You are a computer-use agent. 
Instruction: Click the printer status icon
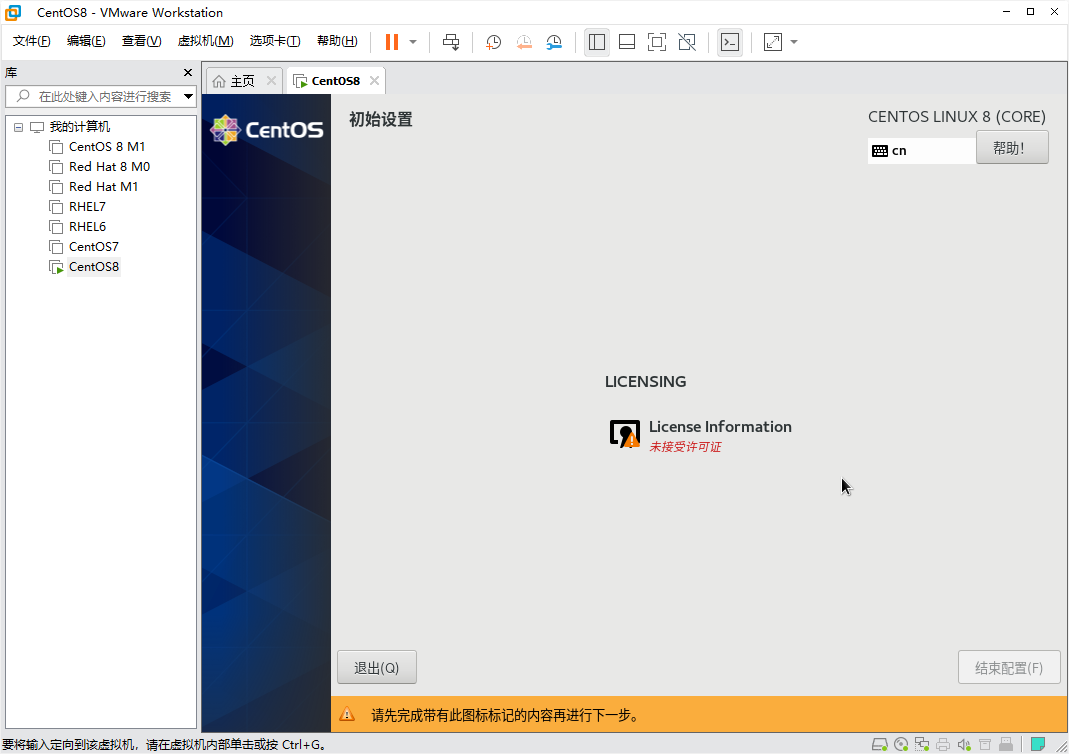click(943, 744)
